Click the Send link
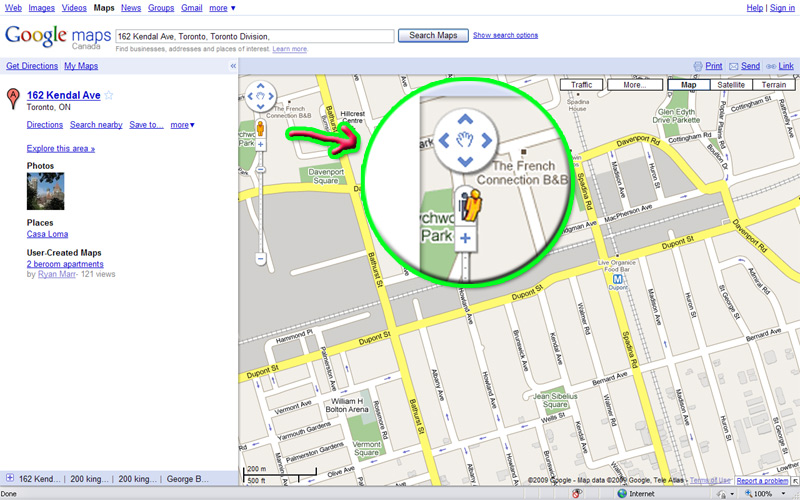The height and width of the screenshot is (500, 800). click(750, 66)
